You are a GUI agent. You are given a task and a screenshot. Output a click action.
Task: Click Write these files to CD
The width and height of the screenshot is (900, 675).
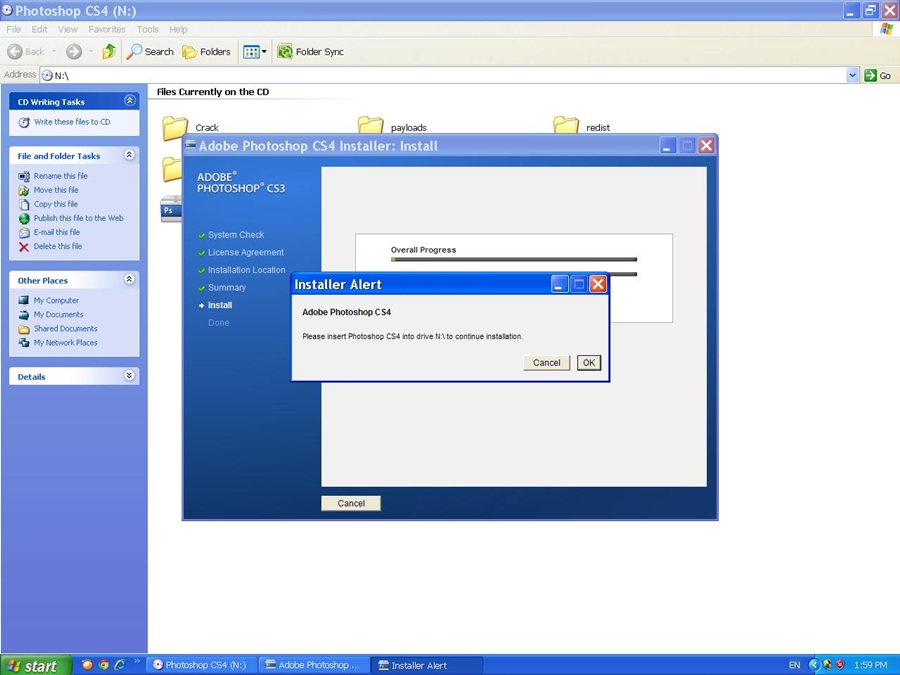coord(72,122)
